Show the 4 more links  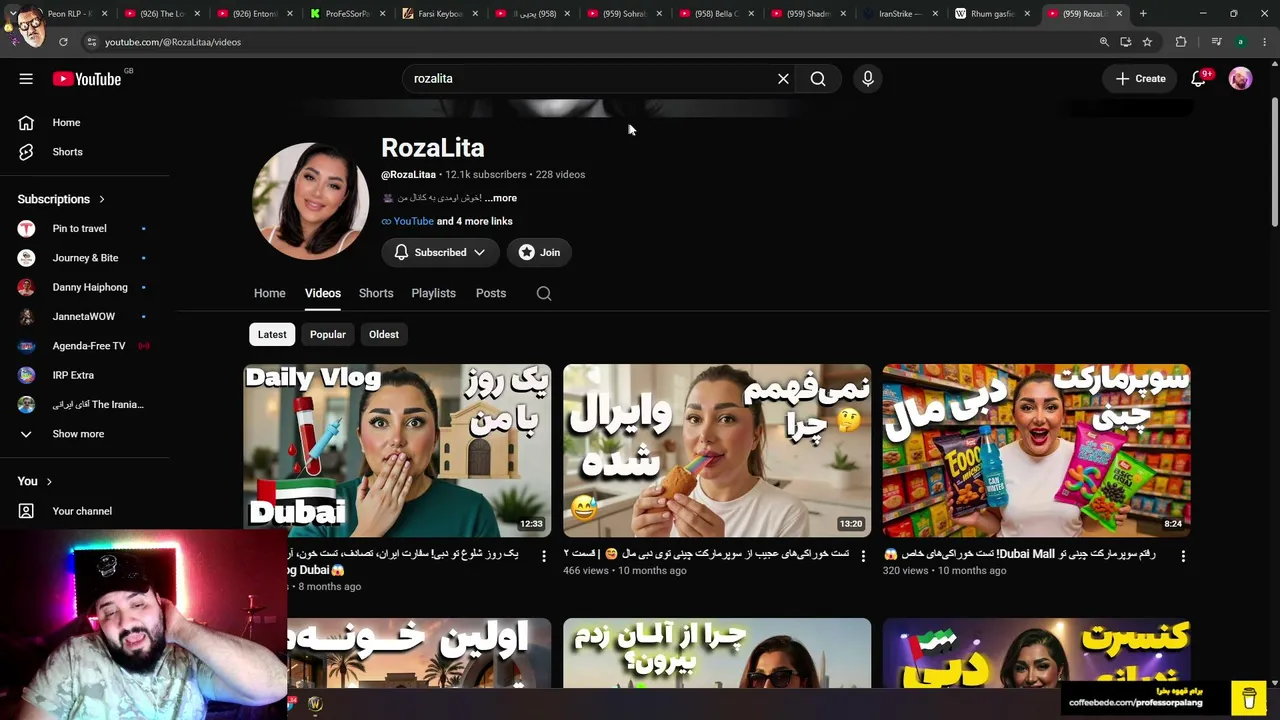coord(475,221)
